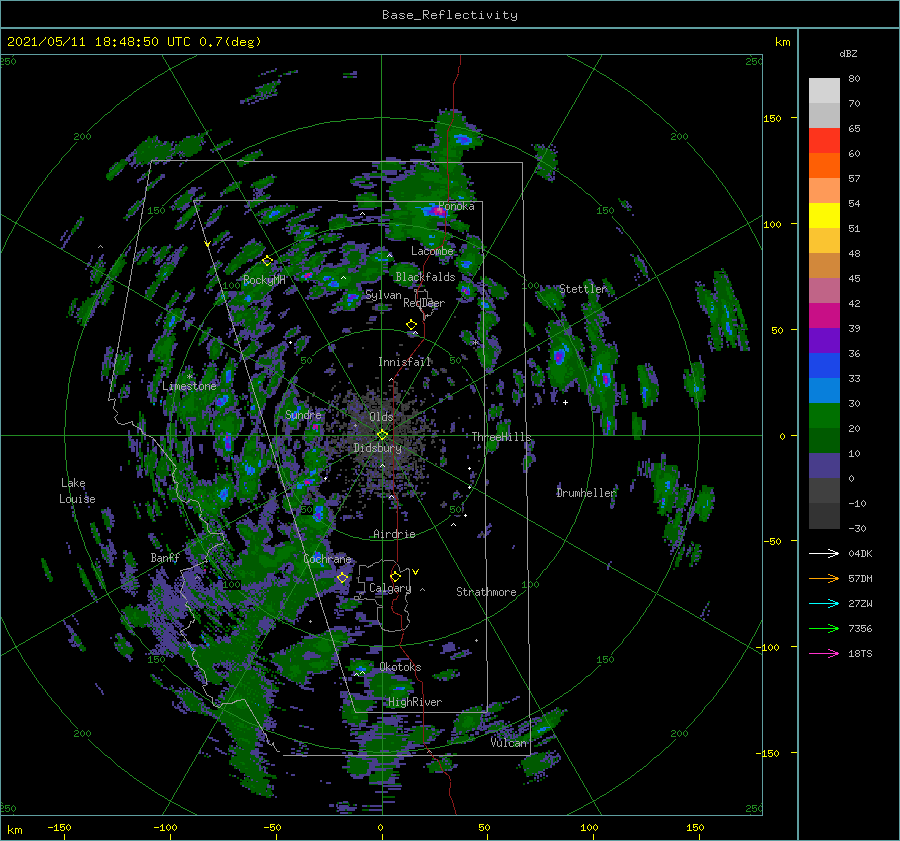
Task: Click the light gray 80 dBZ swatch
Action: tap(824, 91)
